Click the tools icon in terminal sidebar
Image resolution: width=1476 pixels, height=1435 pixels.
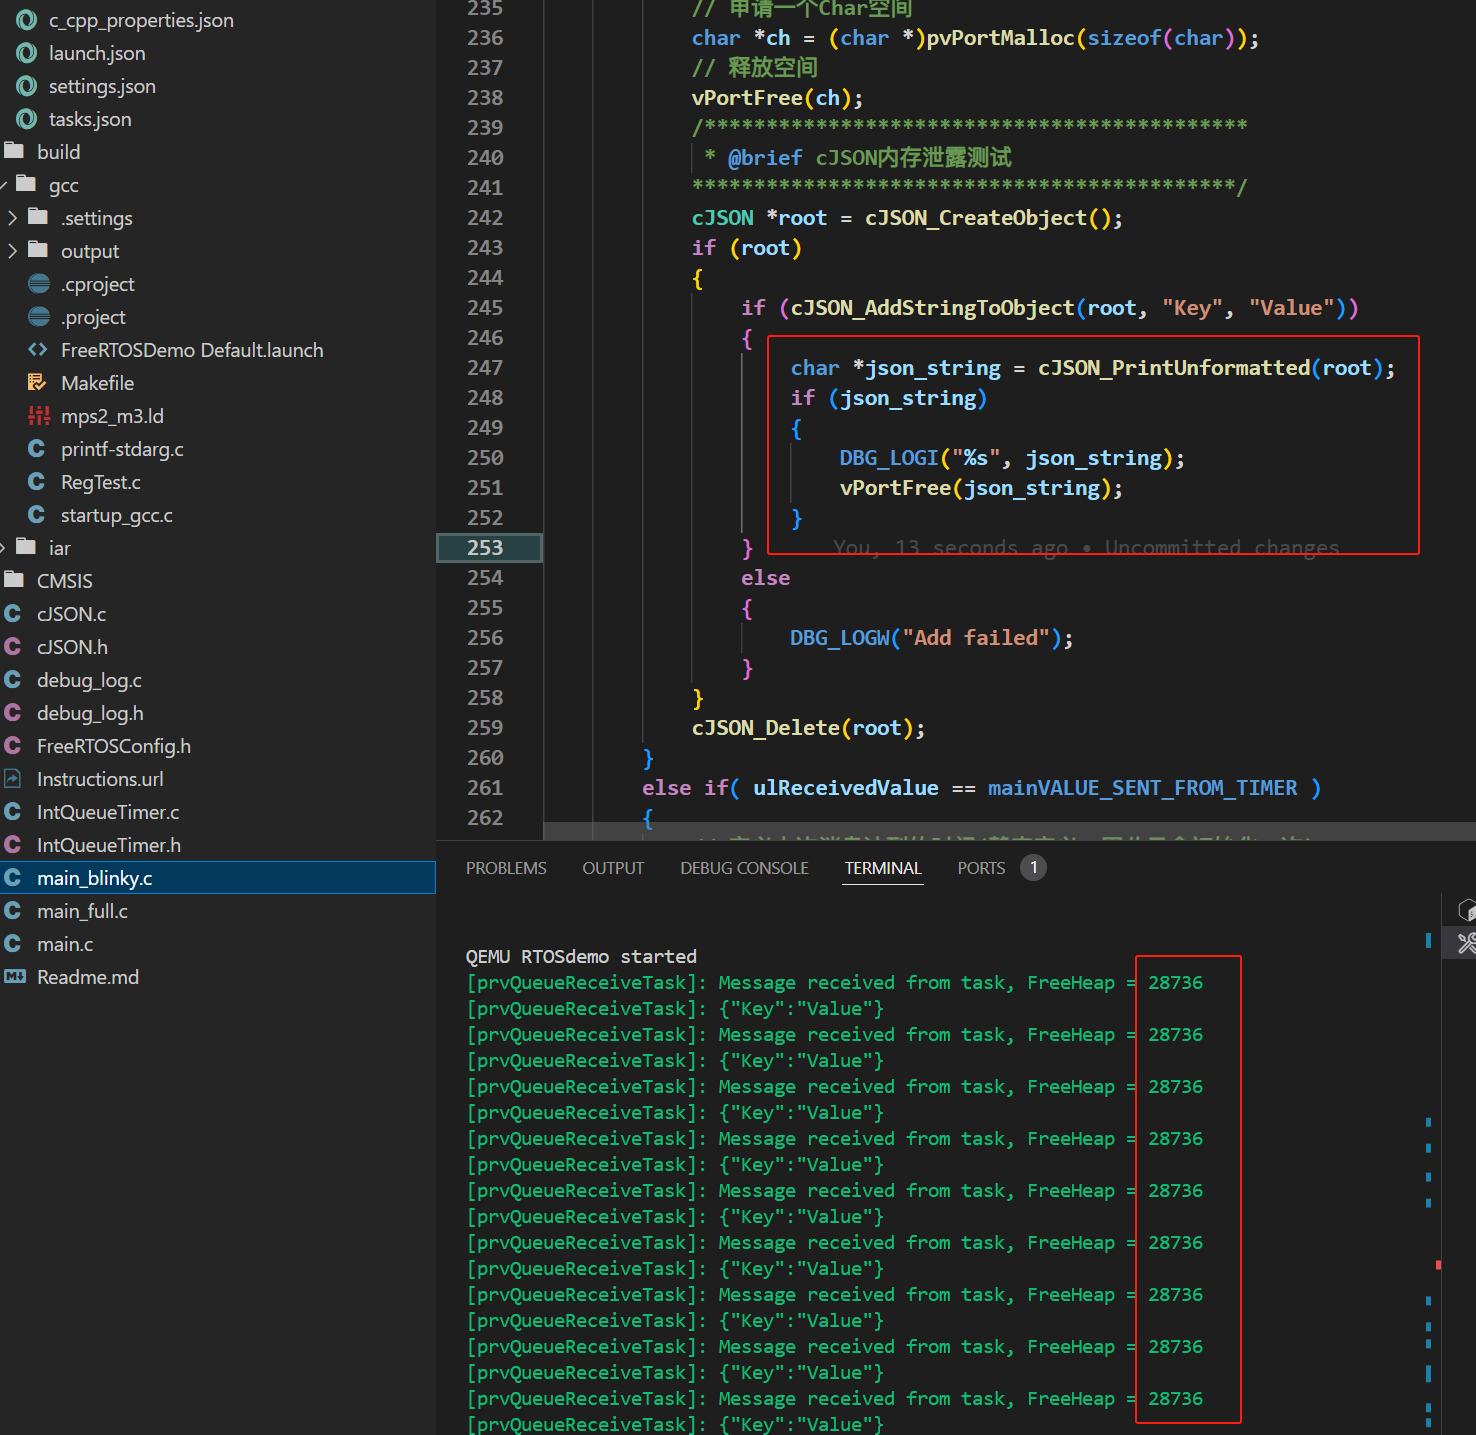(1466, 943)
